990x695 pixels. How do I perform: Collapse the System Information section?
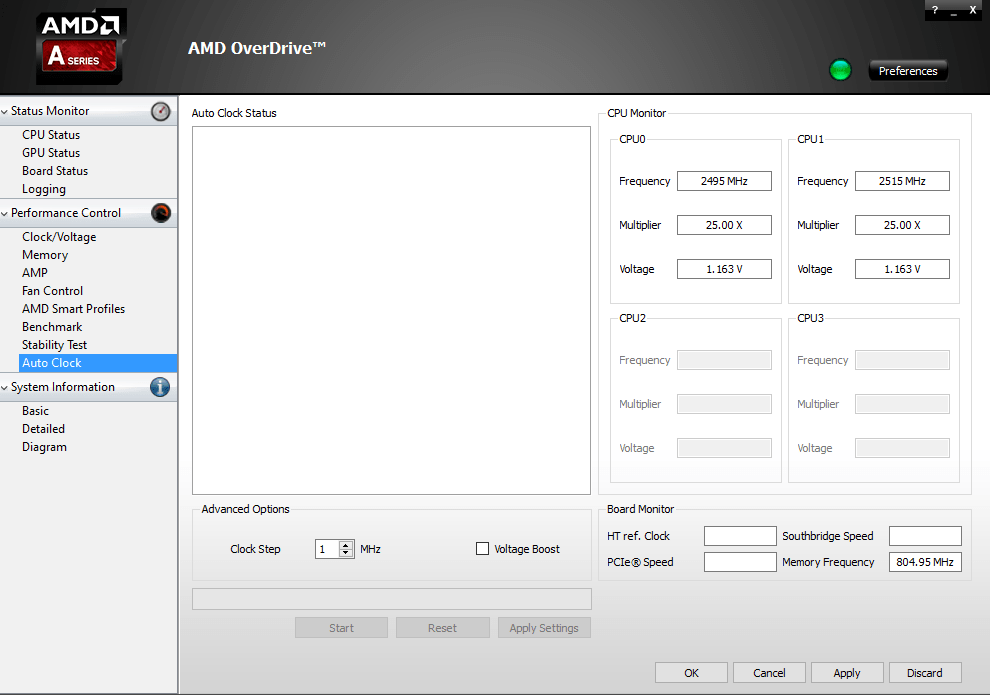pos(4,388)
